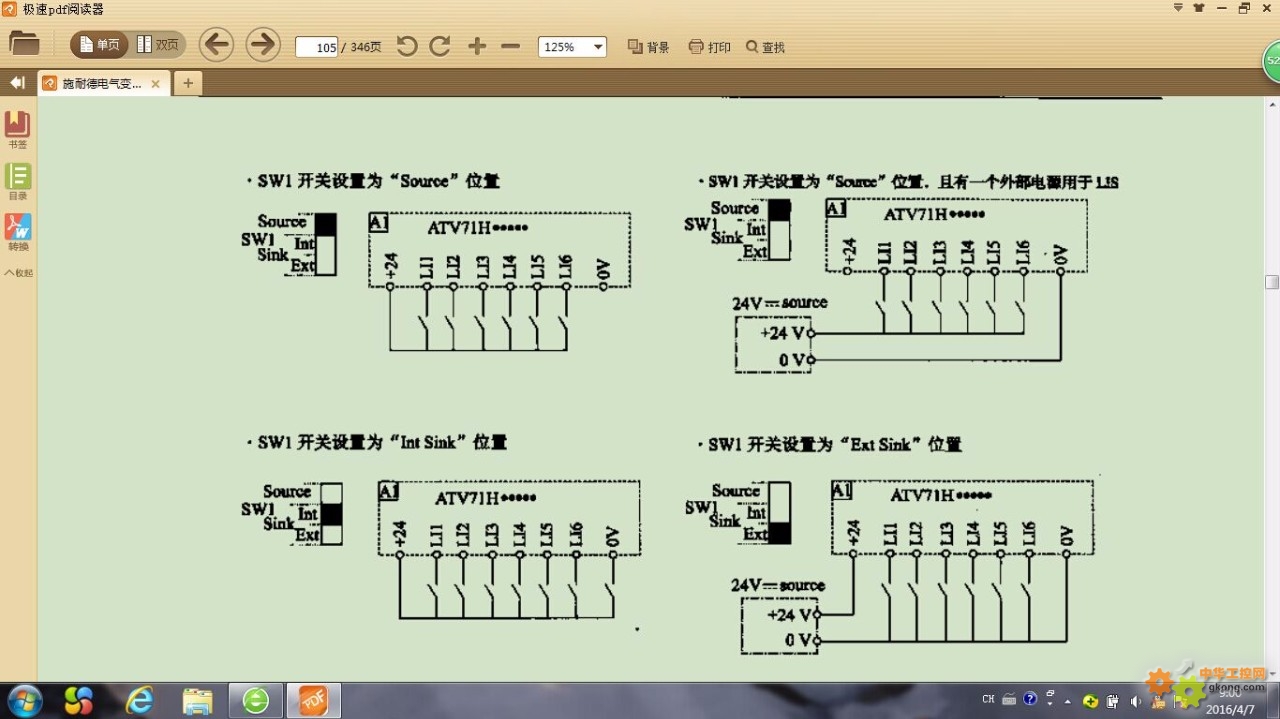
Task: Click the vertical scrollbar thumb
Action: 1272,282
